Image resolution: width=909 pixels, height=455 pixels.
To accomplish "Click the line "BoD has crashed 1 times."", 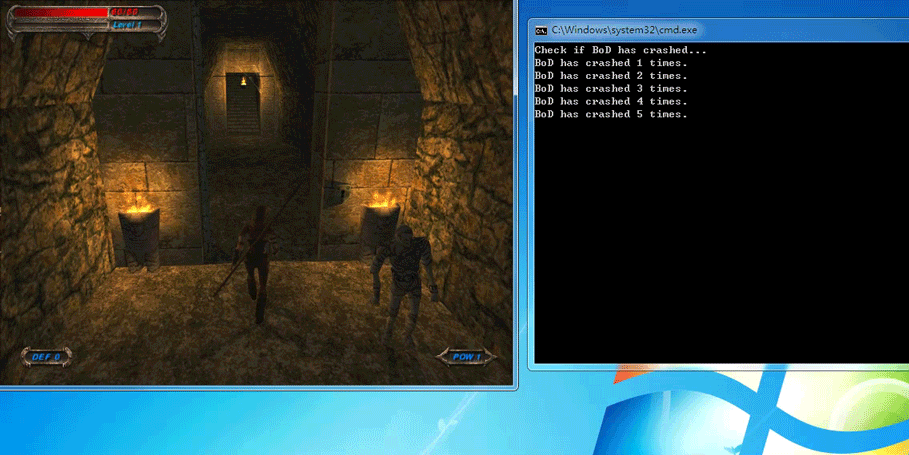I will click(611, 63).
